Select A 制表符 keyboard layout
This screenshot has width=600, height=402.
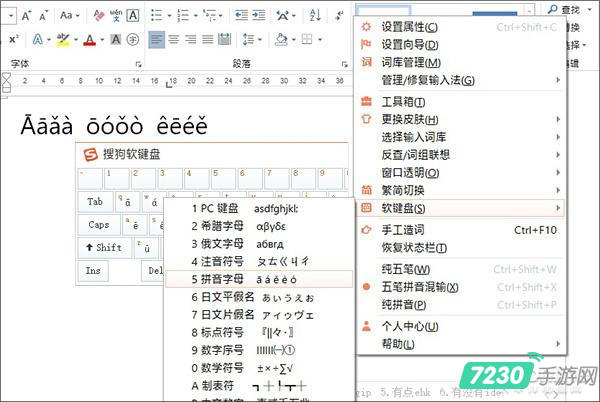click(x=259, y=386)
